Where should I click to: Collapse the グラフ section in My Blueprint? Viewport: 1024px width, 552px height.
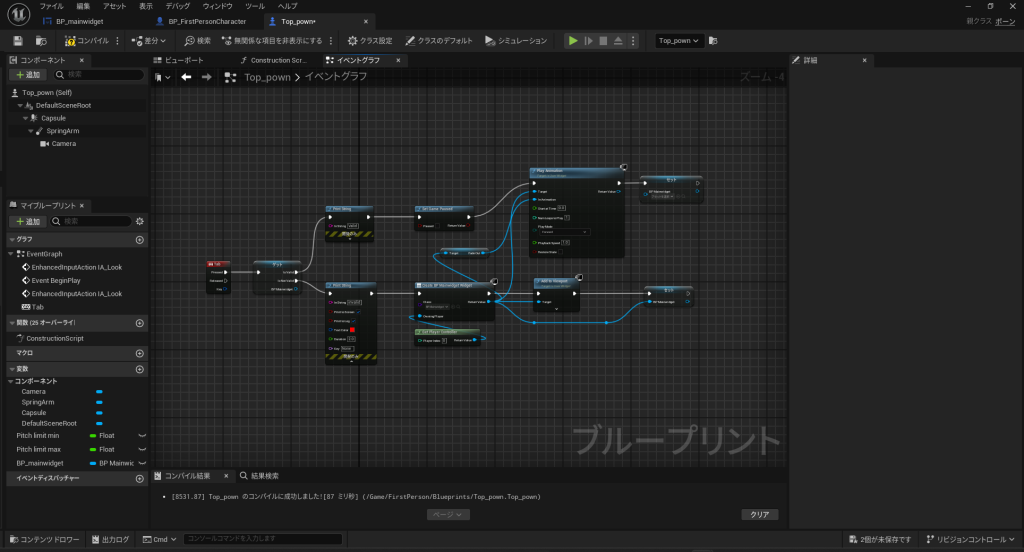(x=11, y=240)
